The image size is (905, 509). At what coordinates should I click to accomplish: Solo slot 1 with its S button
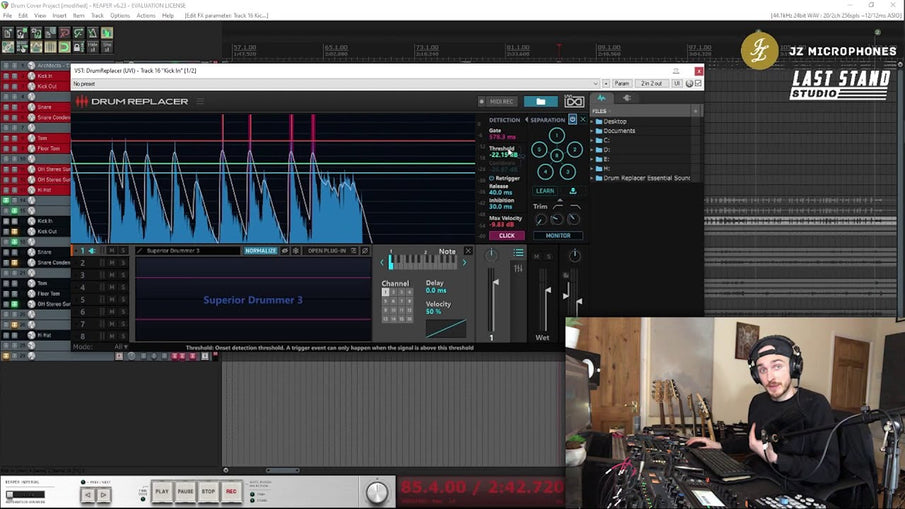pos(123,250)
